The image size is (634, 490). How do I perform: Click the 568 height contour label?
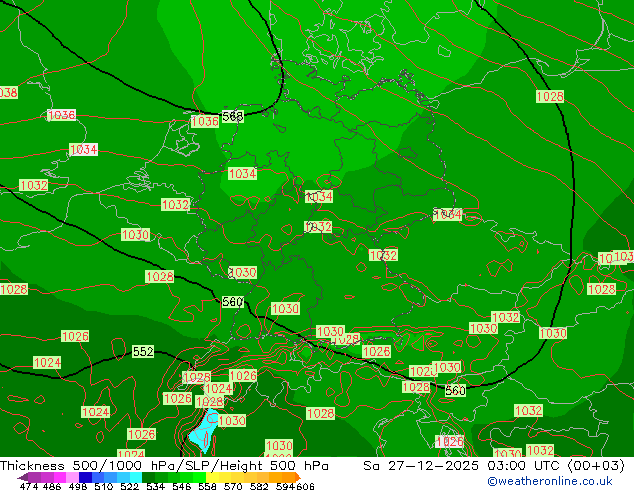(232, 116)
